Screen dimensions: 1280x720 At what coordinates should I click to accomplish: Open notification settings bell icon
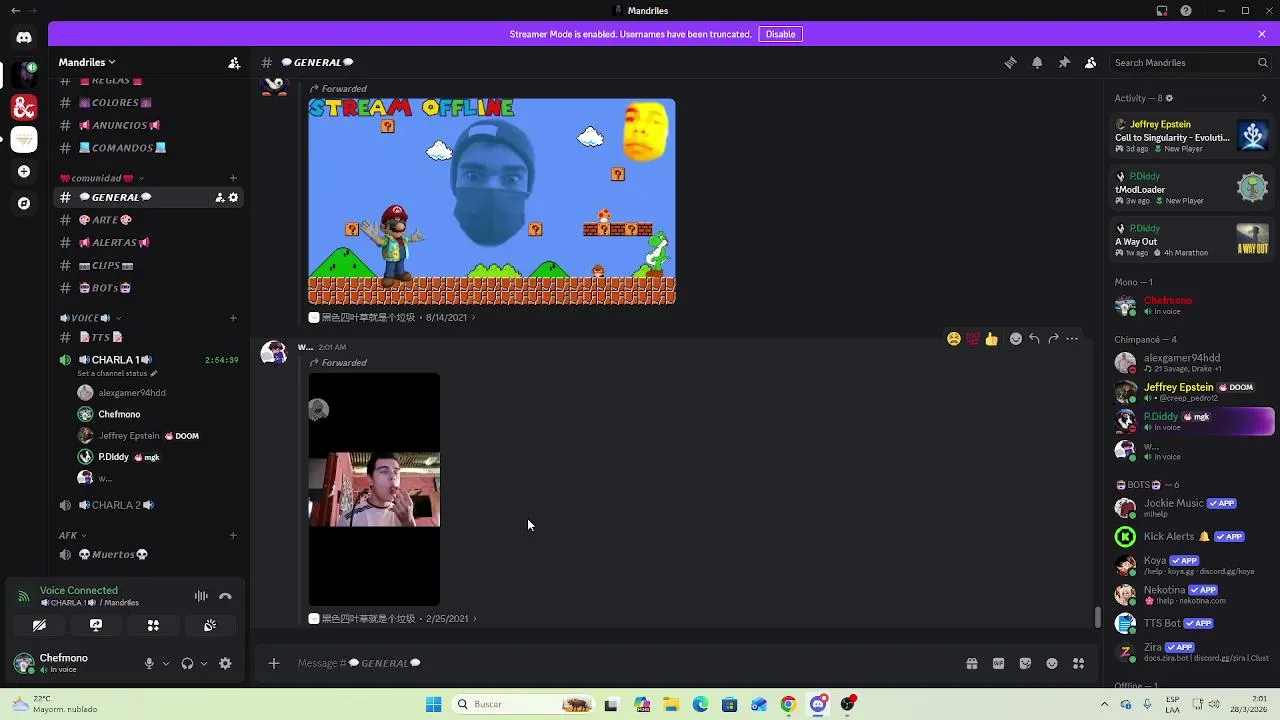pyautogui.click(x=1037, y=62)
